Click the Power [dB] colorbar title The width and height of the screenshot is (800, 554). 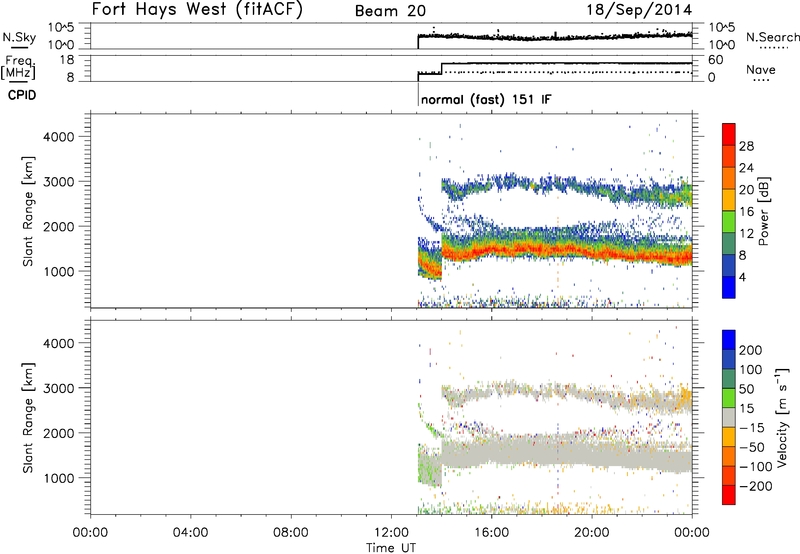tap(763, 211)
